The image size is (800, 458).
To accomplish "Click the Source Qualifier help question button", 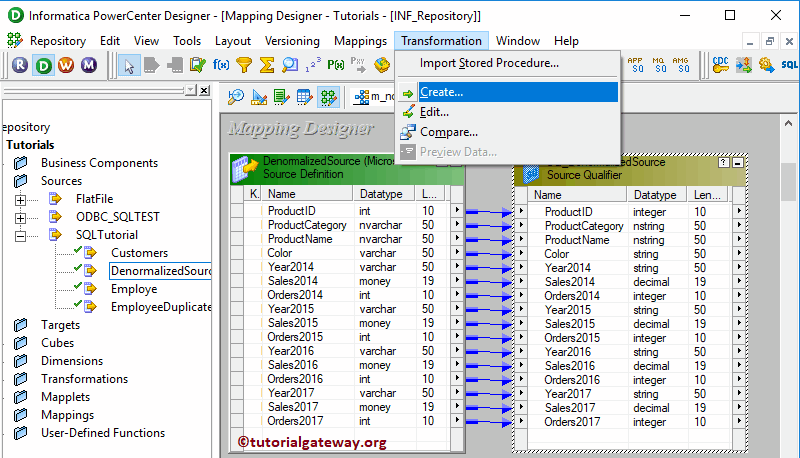I will point(723,163).
